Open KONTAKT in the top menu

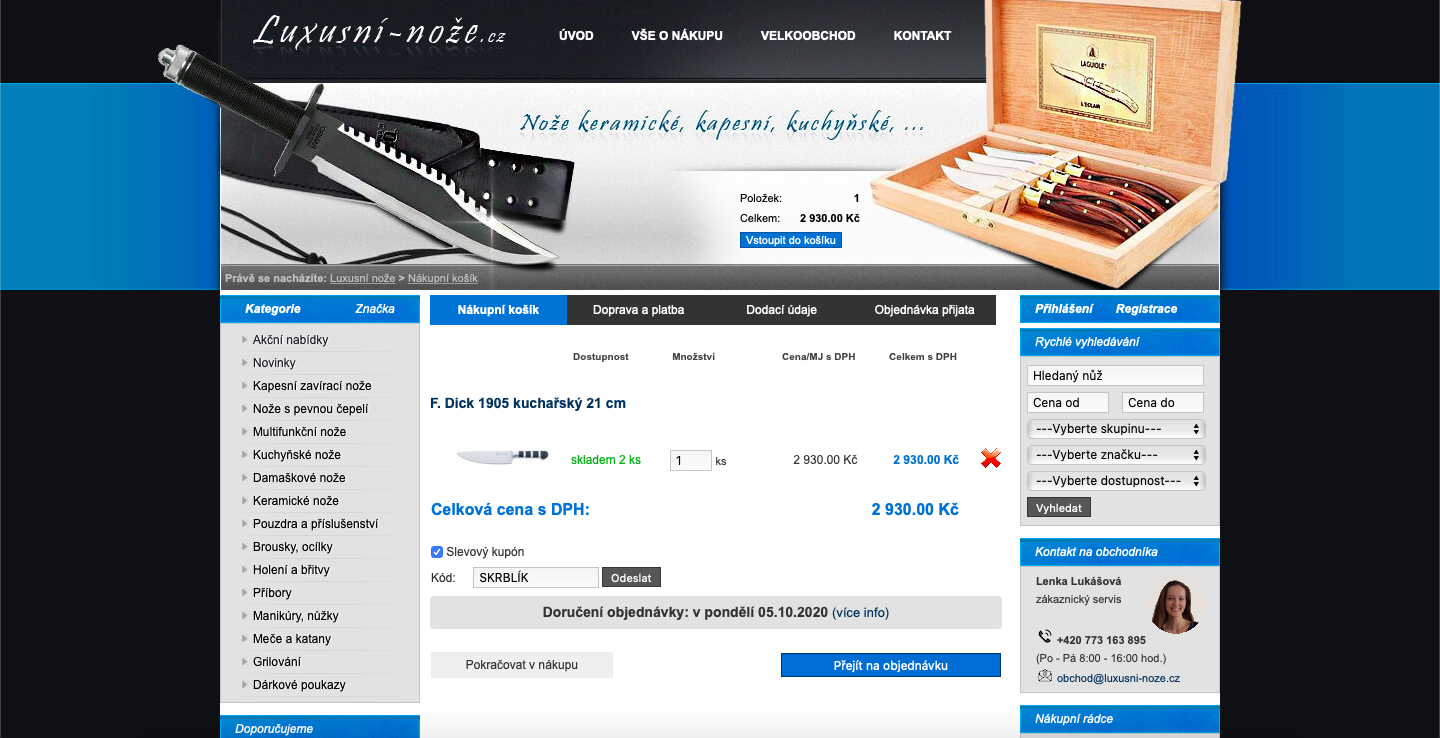click(x=922, y=35)
